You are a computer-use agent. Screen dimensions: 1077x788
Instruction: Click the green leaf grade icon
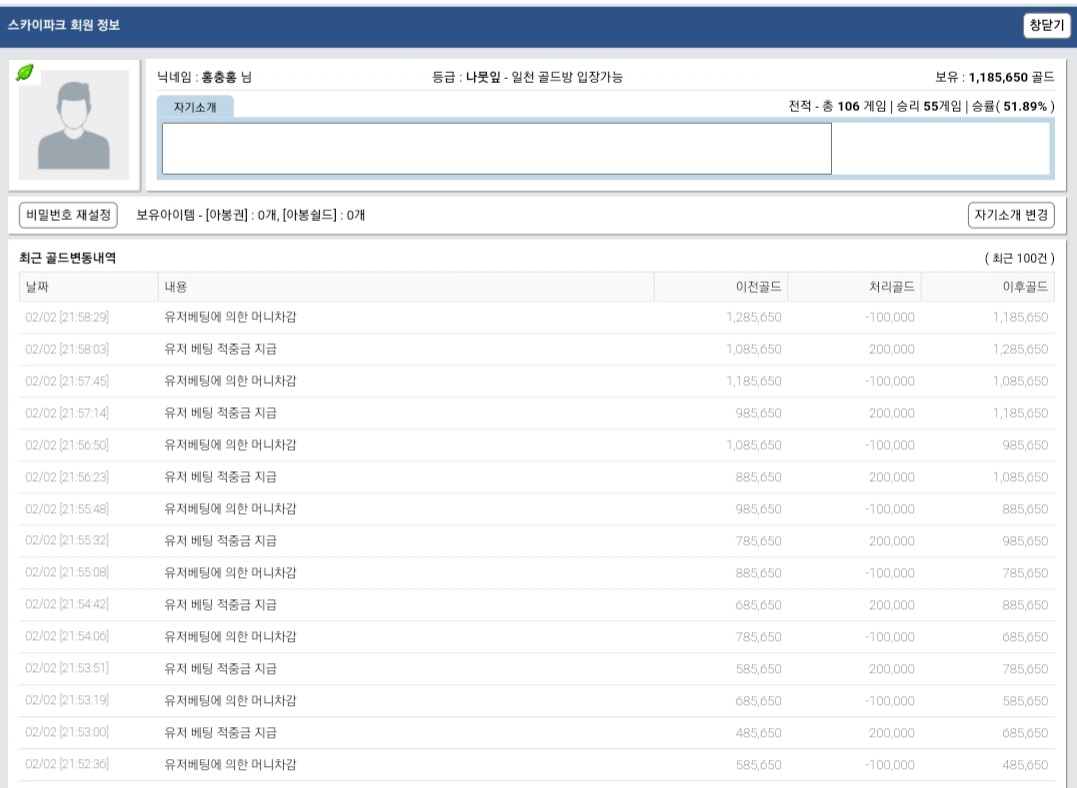pyautogui.click(x=25, y=73)
